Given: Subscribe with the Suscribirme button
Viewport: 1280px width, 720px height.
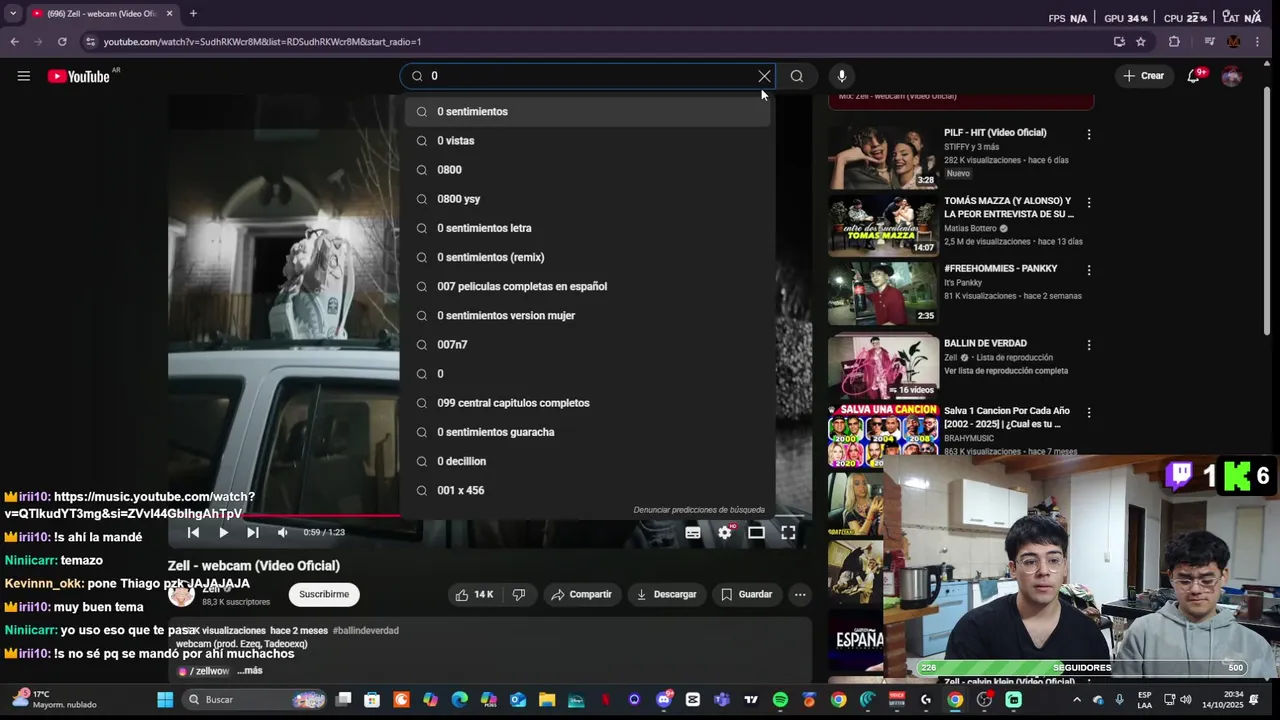Looking at the screenshot, I should pyautogui.click(x=324, y=595).
